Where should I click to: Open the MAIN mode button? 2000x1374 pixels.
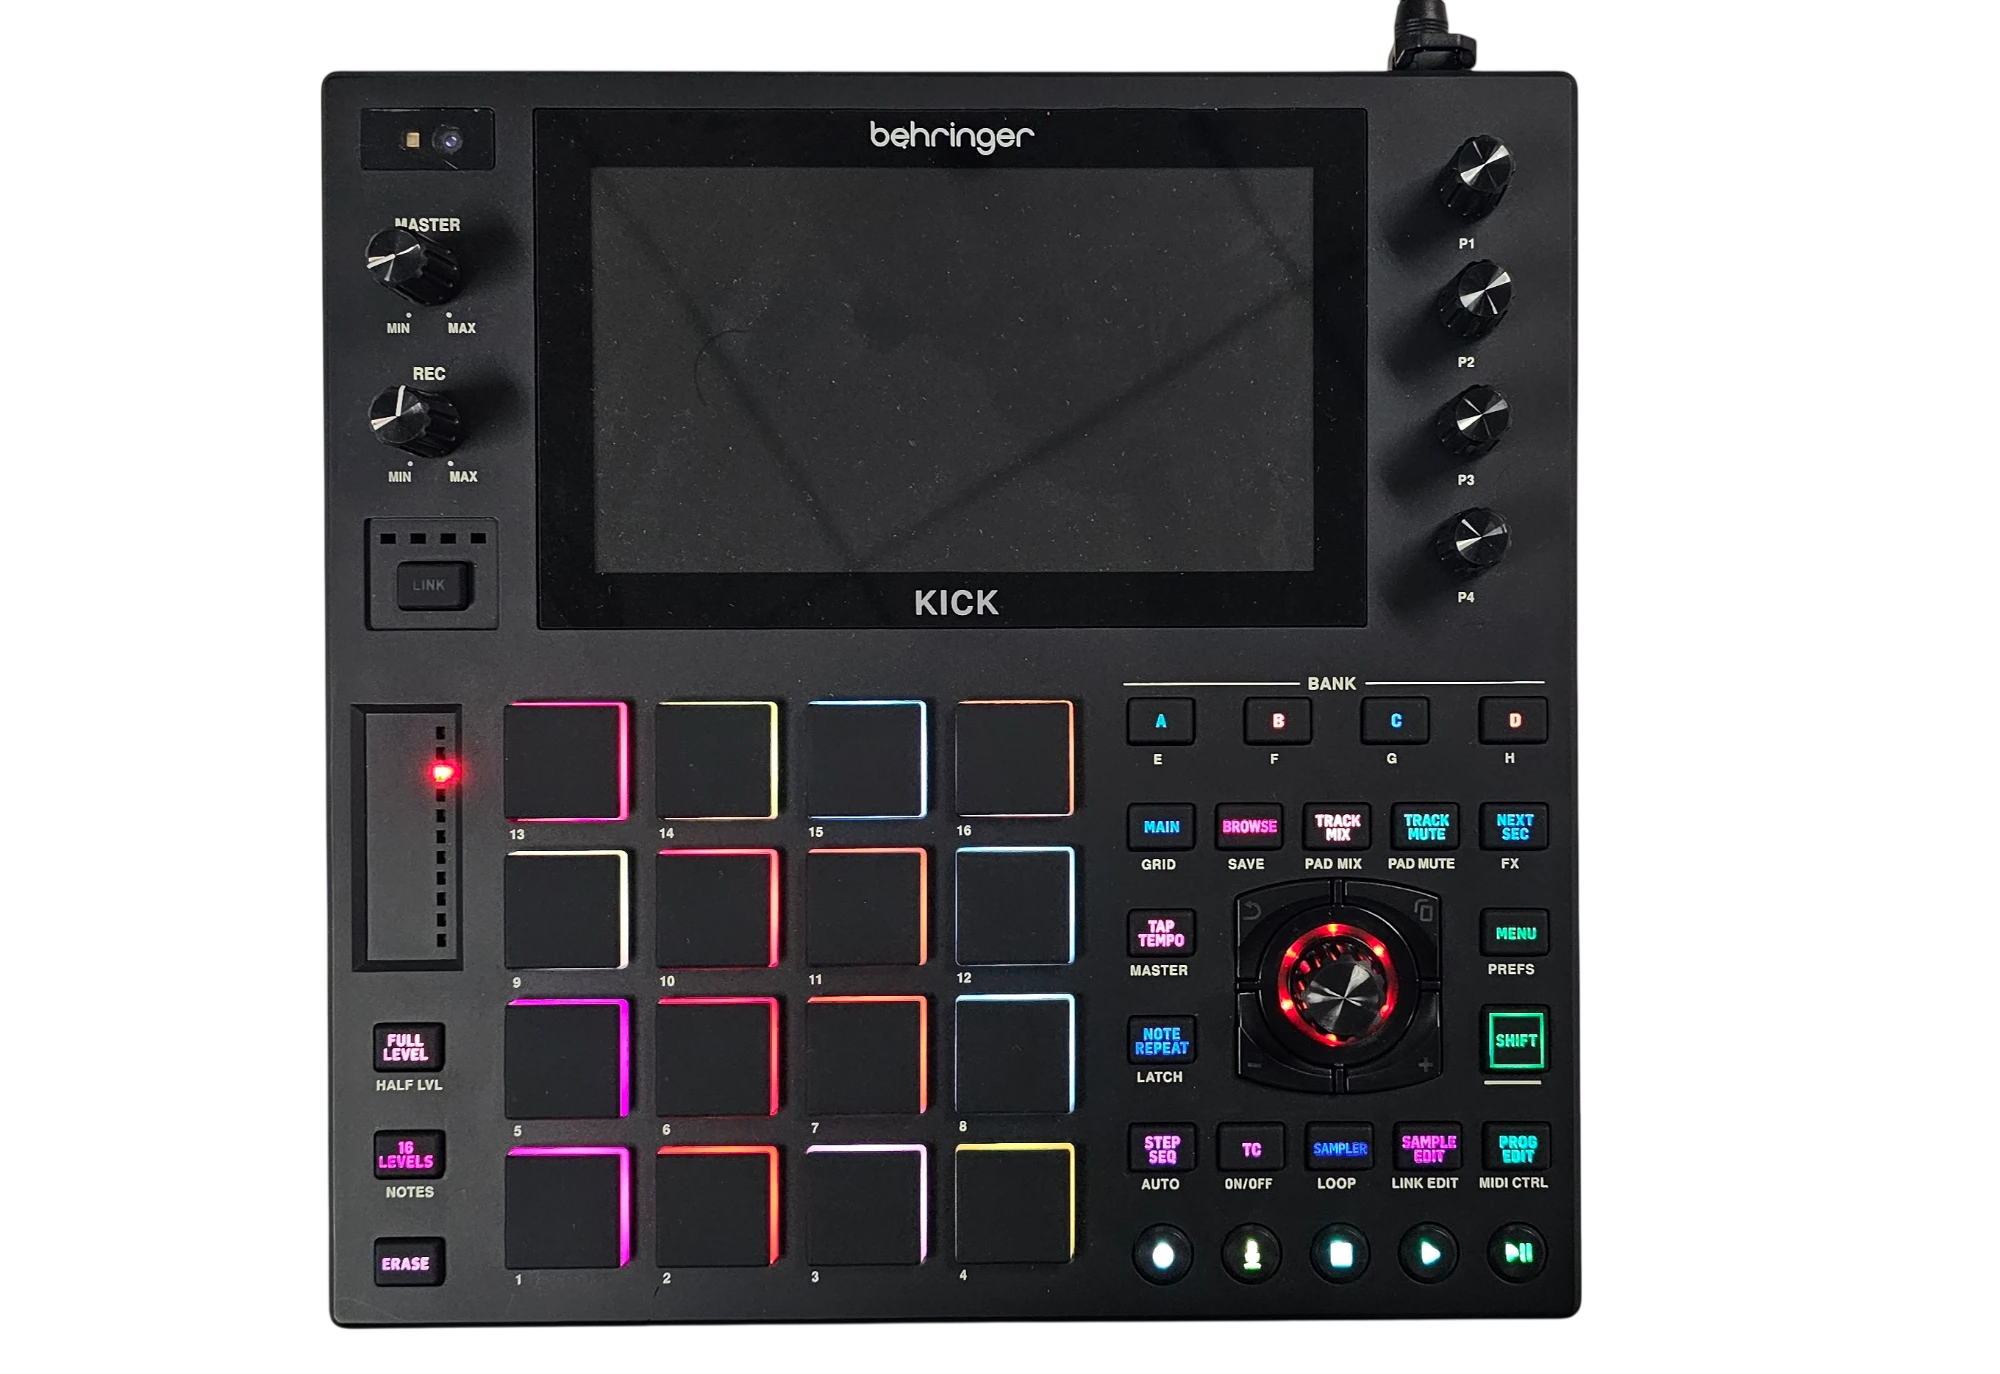(x=1161, y=827)
